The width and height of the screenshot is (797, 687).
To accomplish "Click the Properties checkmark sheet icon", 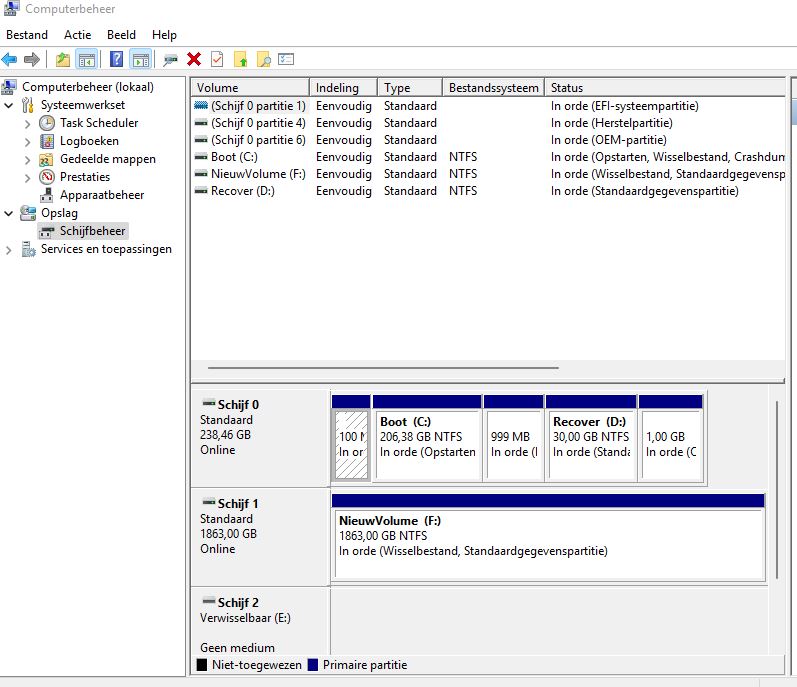I will pyautogui.click(x=217, y=59).
